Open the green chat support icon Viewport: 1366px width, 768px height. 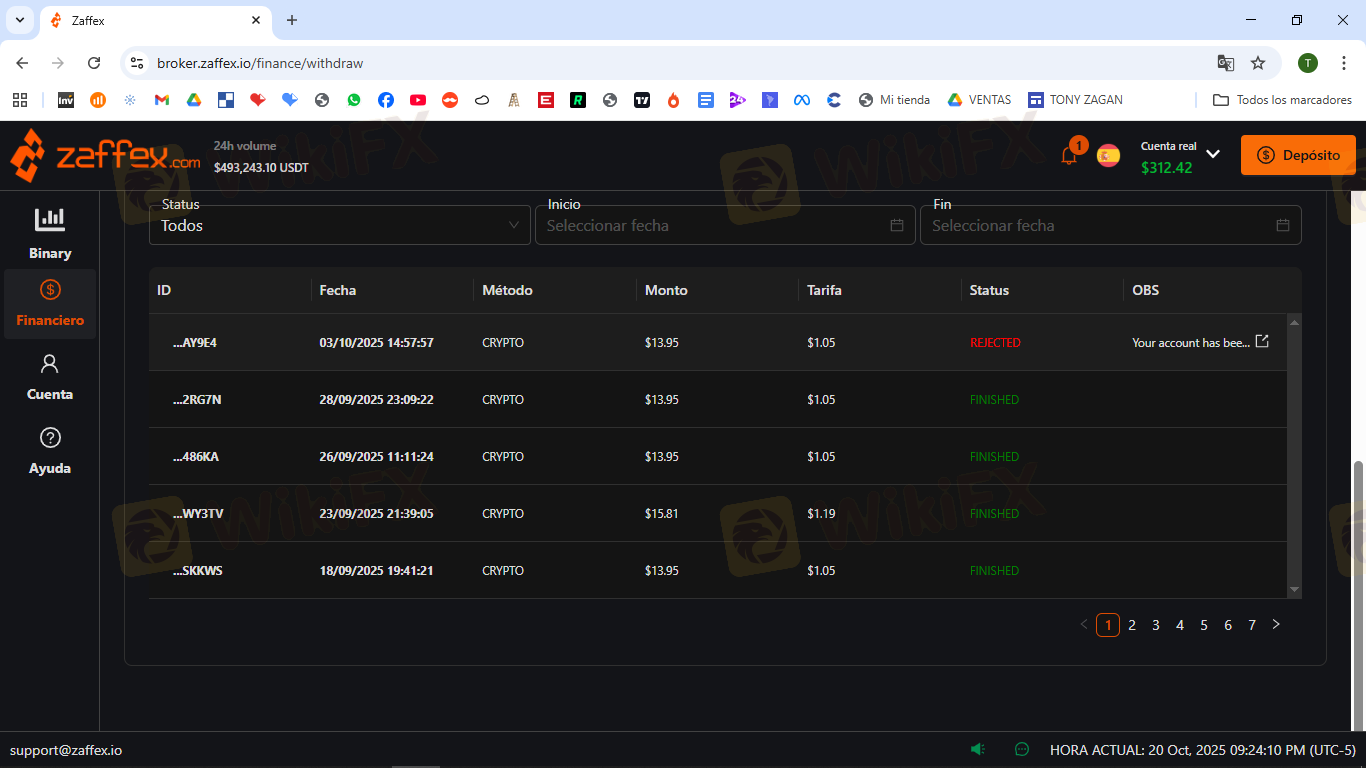pyautogui.click(x=1021, y=749)
